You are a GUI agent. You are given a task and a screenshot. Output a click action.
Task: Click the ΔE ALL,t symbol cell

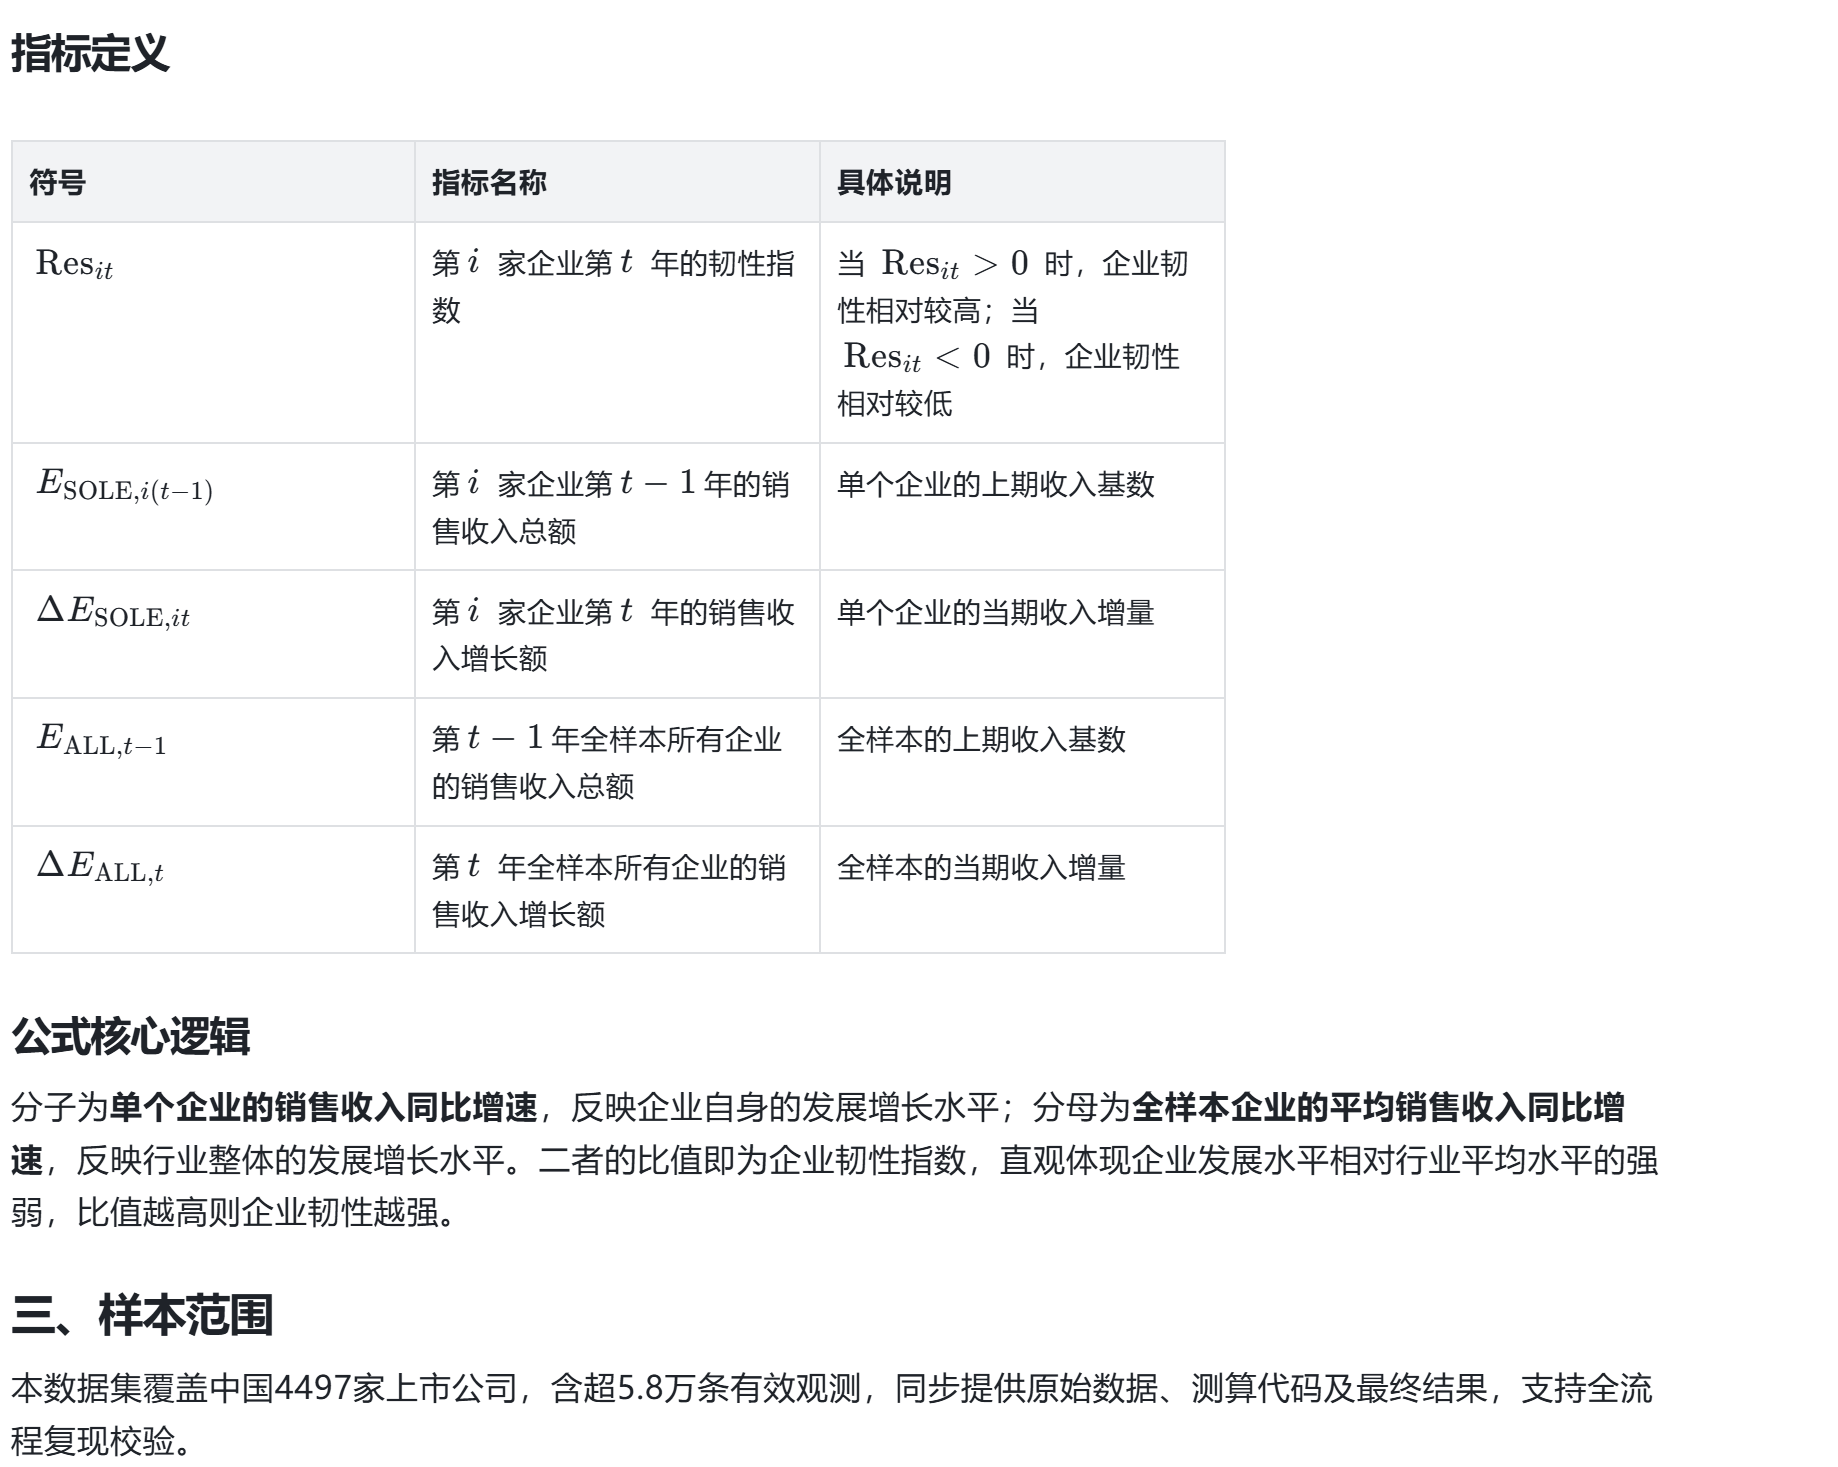tap(100, 867)
